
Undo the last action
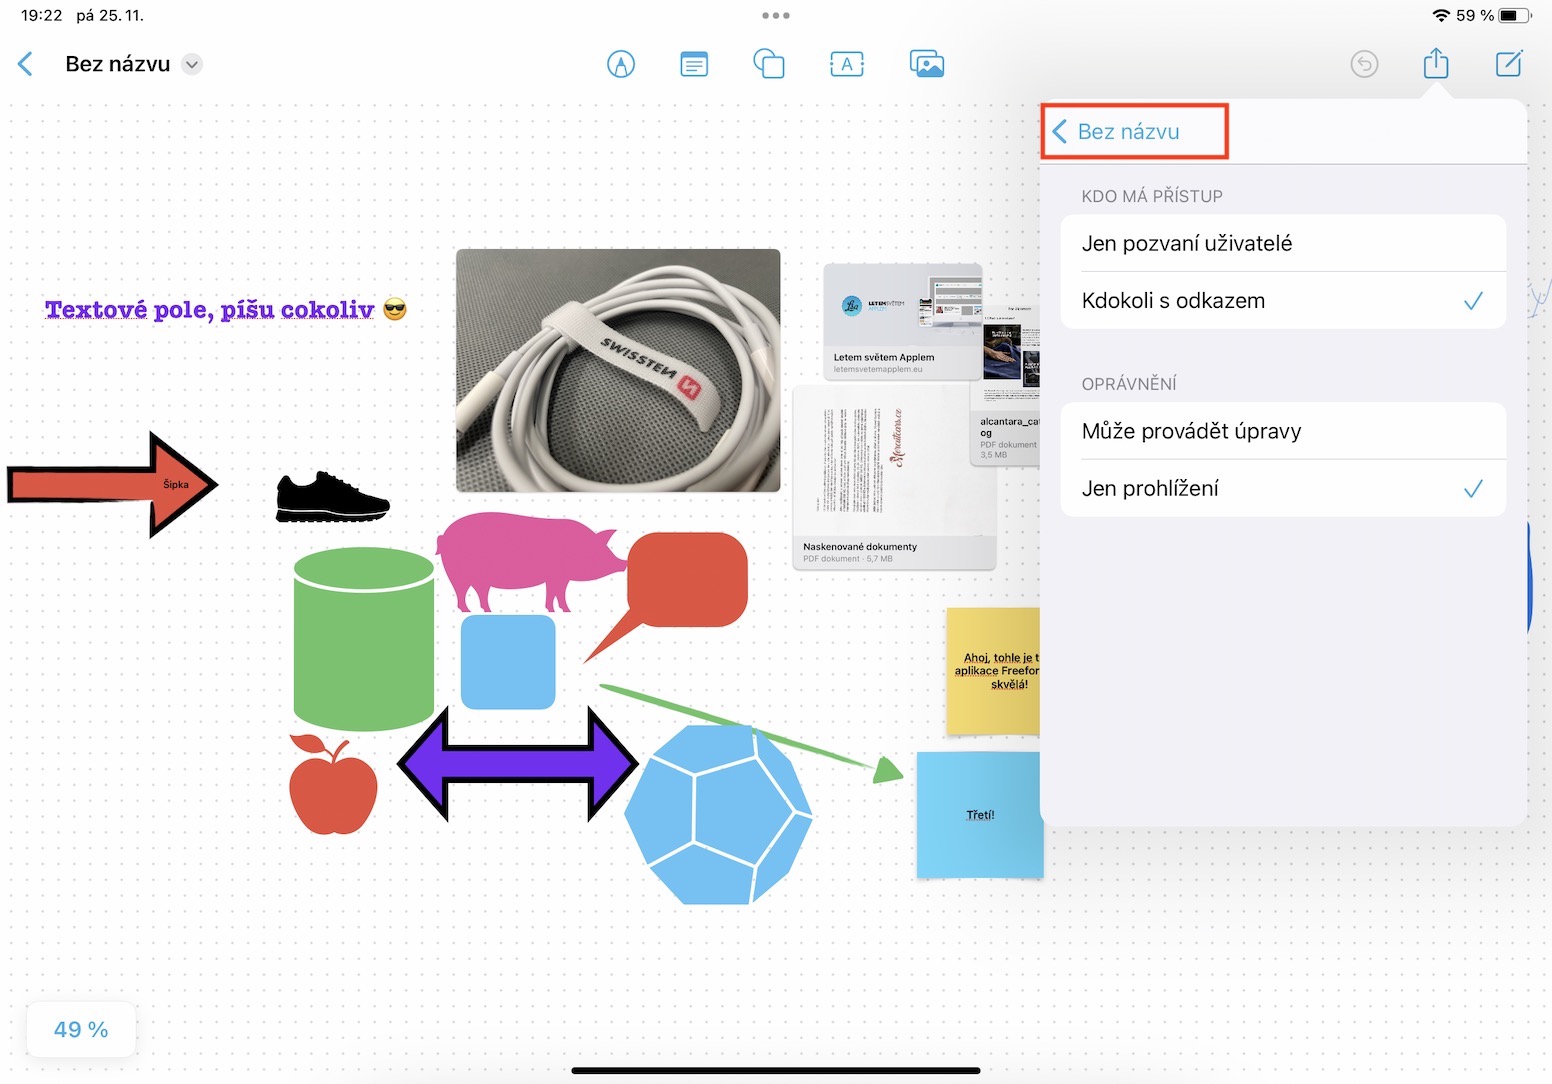pos(1364,64)
